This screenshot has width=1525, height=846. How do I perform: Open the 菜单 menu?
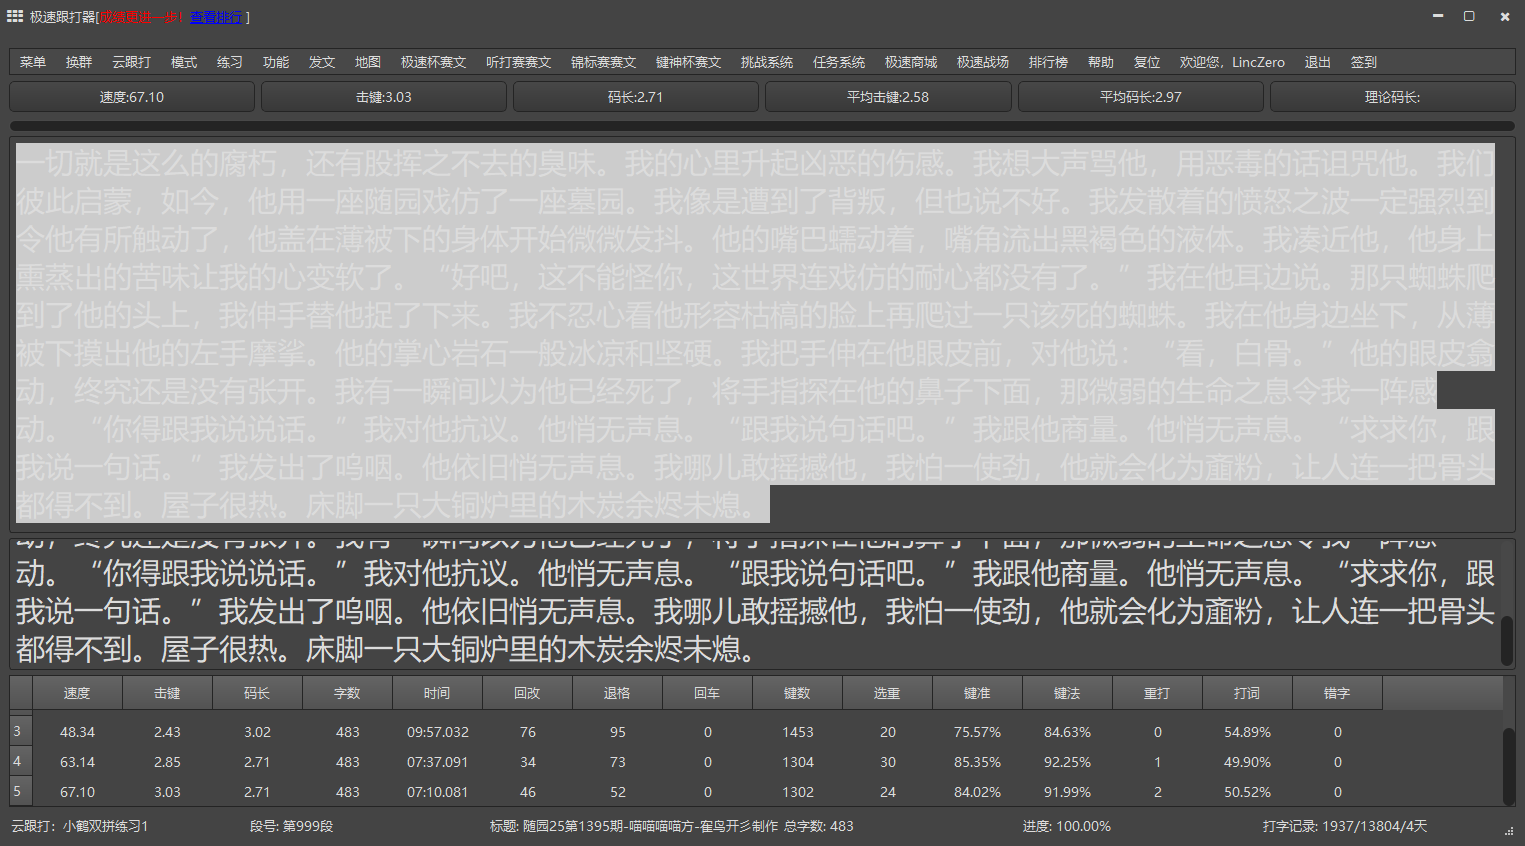(33, 62)
